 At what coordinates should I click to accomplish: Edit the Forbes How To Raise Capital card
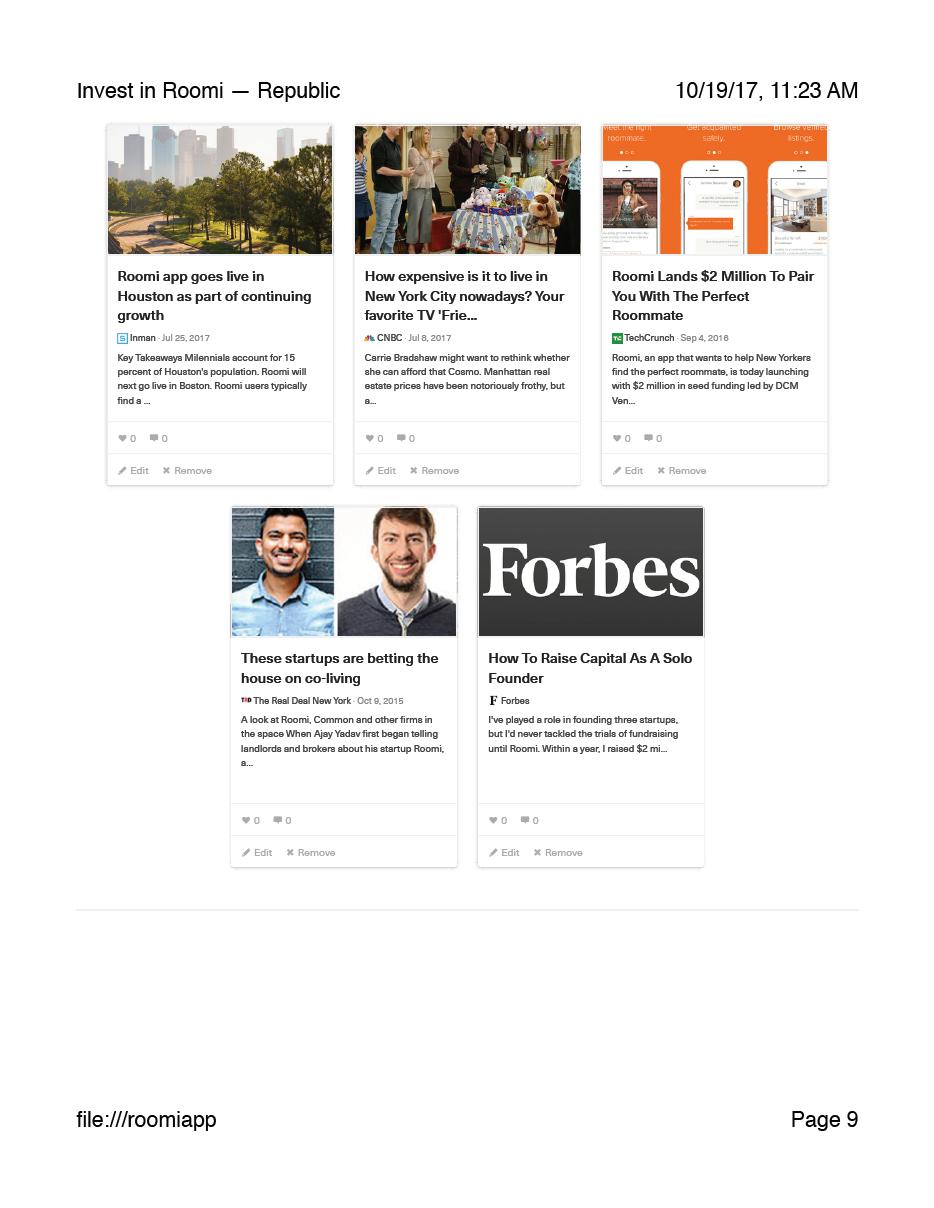(x=504, y=852)
